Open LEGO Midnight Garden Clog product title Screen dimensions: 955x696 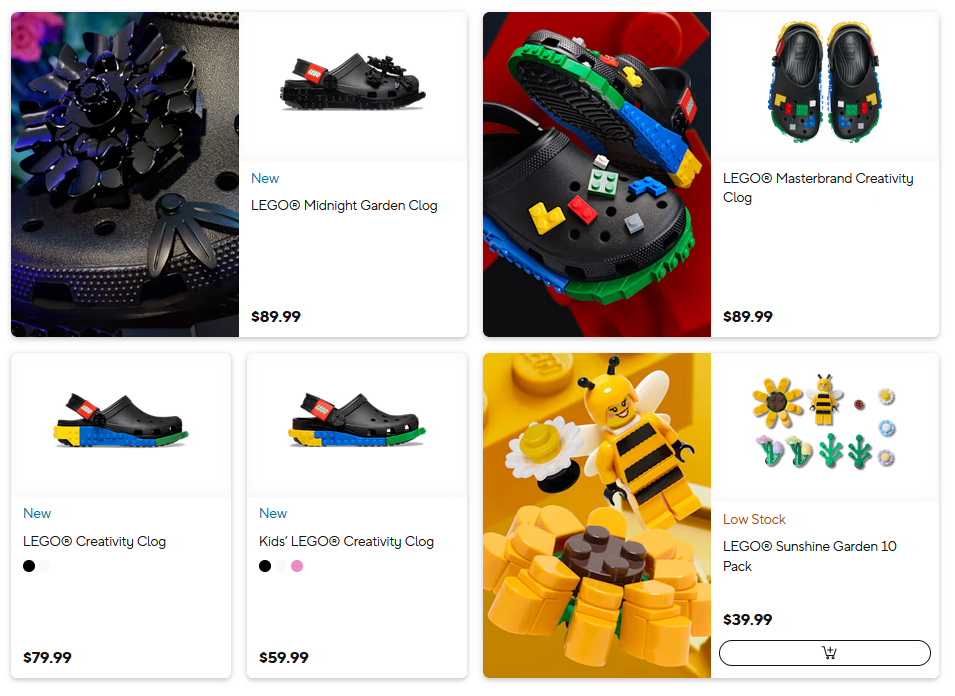[x=344, y=205]
